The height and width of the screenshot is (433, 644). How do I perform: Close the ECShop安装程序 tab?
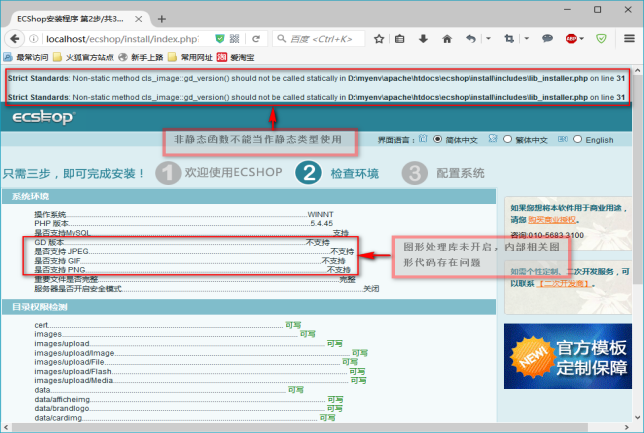coord(139,19)
